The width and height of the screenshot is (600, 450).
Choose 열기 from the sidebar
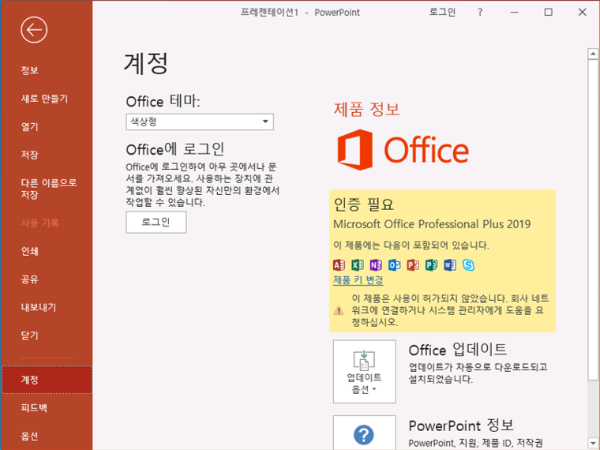coord(29,127)
